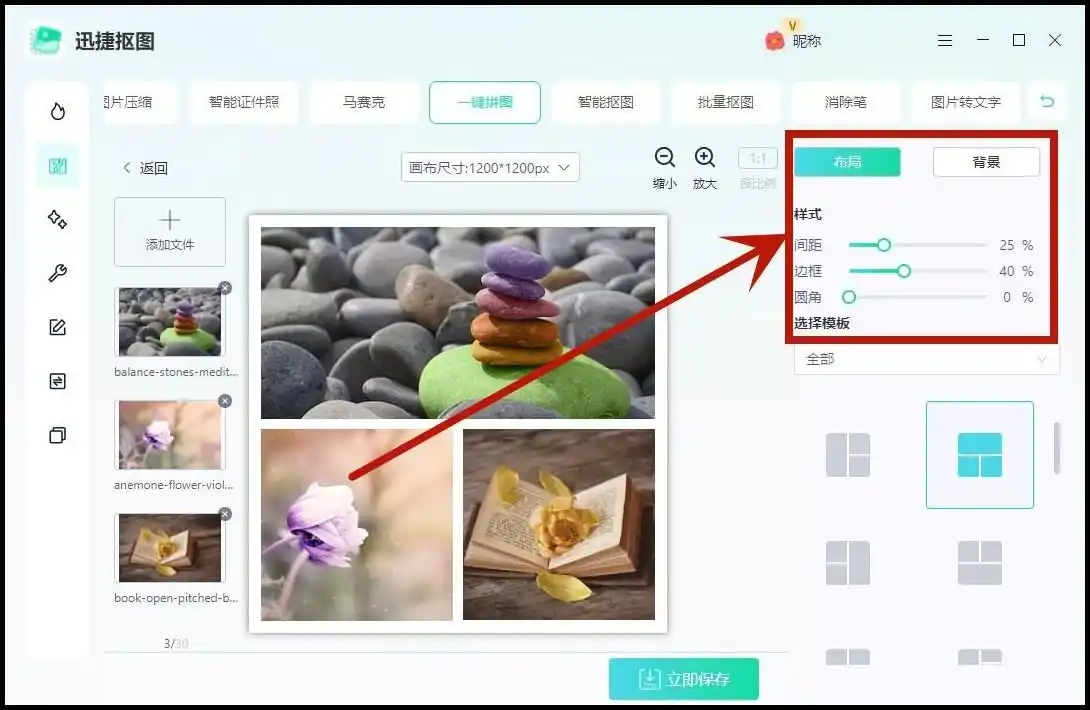Open the edit pencil icon in sidebar
This screenshot has width=1090, height=710.
58,327
